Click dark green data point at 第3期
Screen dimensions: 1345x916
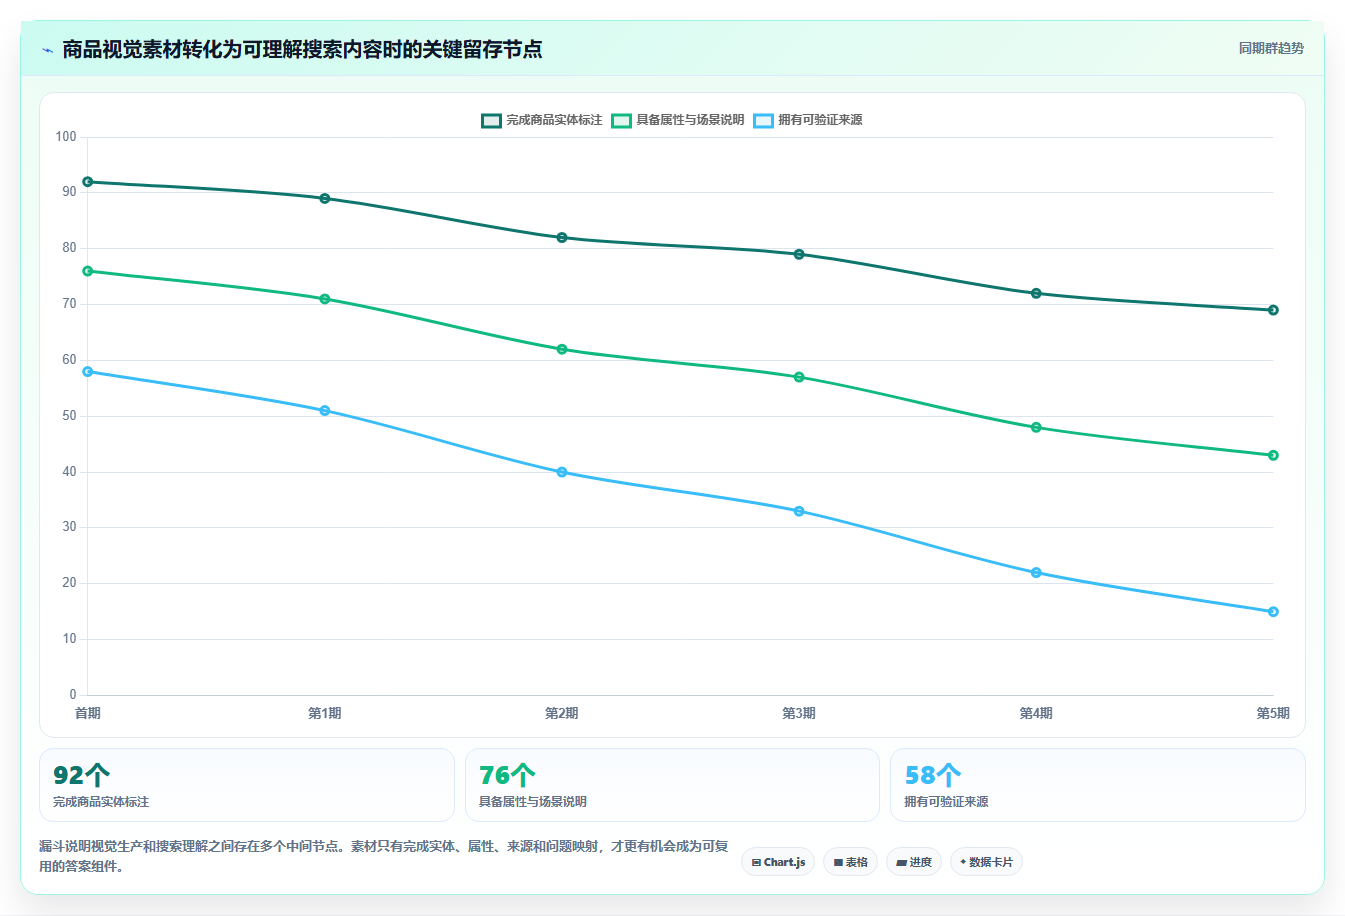pyautogui.click(x=799, y=254)
